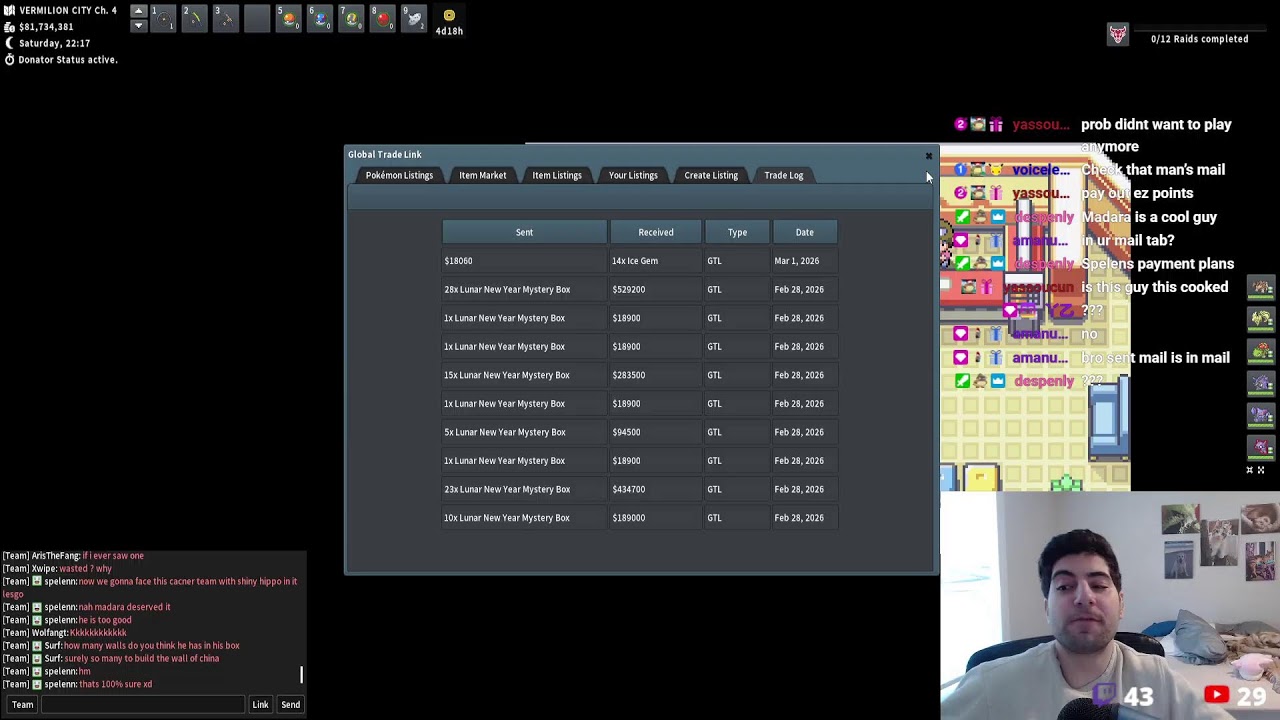Viewport: 1280px width, 720px height.
Task: Select the third party Pokémon on the sidebar
Action: [x=1261, y=352]
